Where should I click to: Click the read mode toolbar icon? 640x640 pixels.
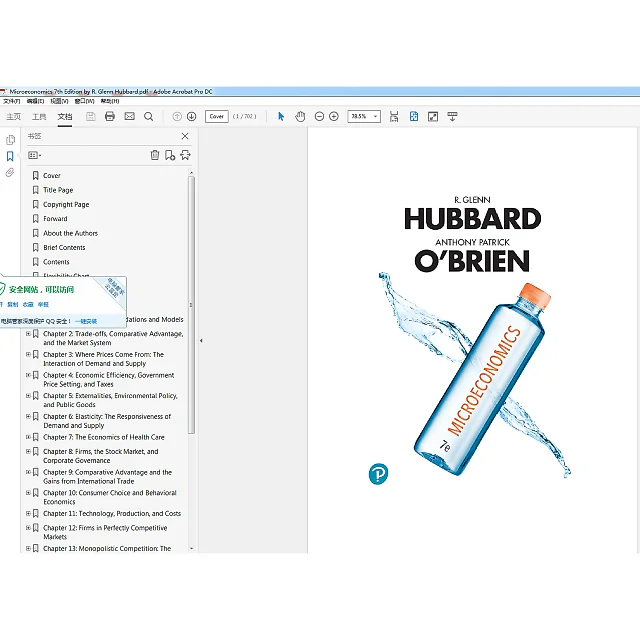tap(452, 117)
